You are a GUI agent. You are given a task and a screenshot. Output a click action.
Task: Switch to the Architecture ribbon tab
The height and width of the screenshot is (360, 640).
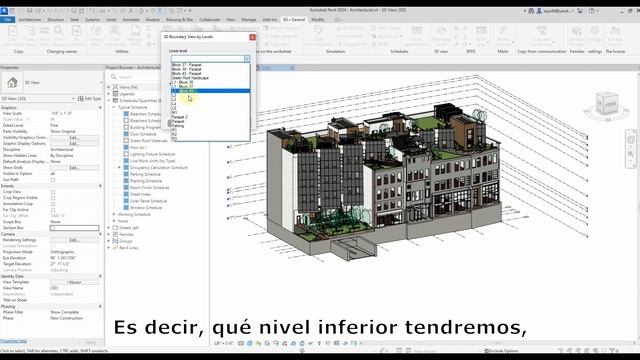click(30, 20)
